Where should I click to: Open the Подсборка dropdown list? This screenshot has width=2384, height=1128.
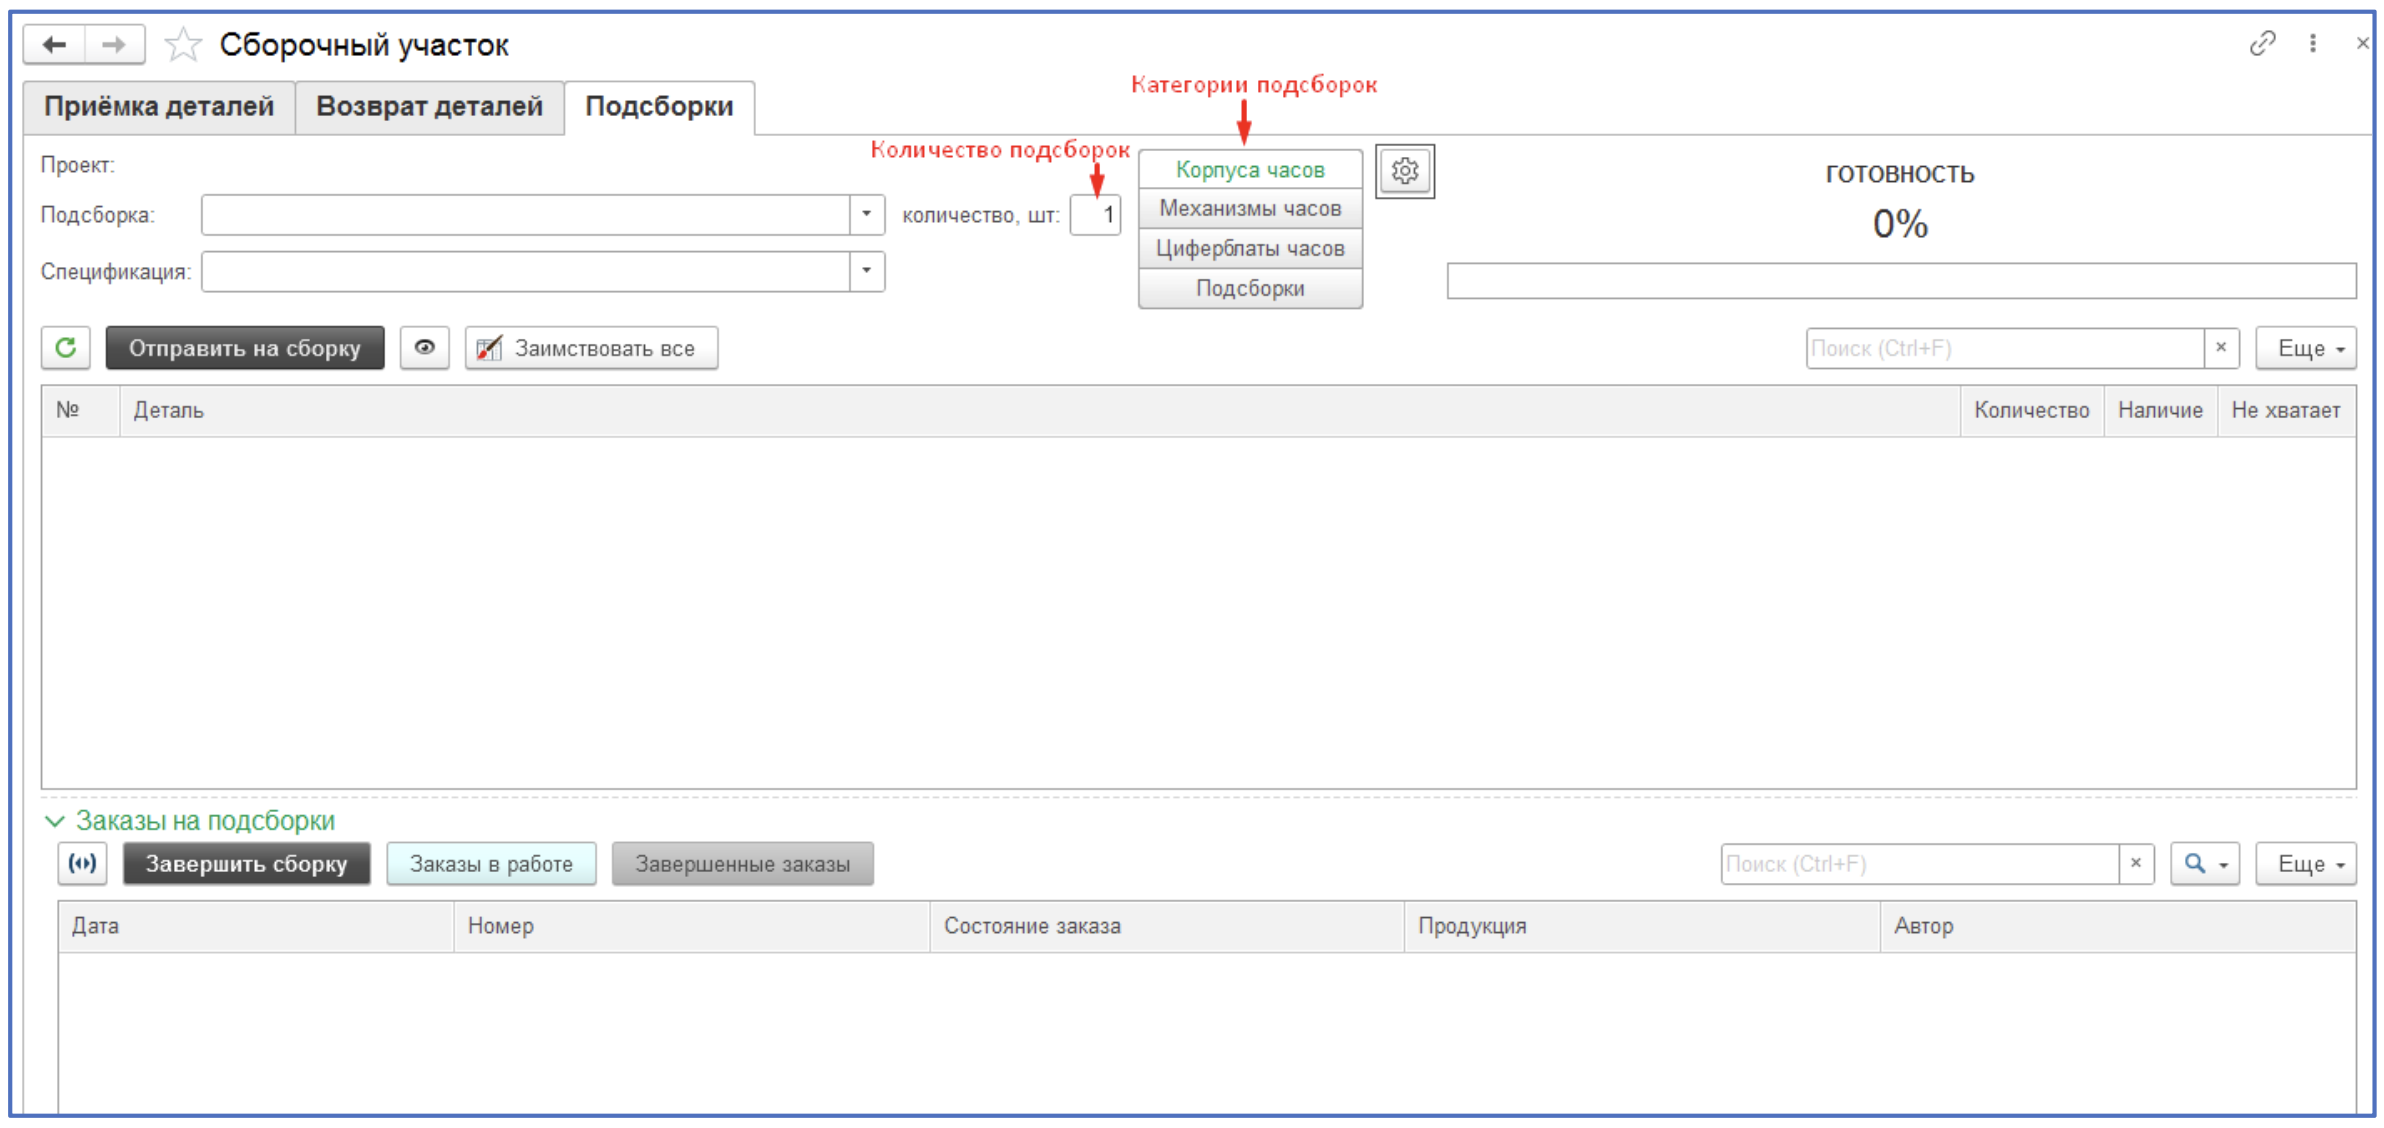point(866,215)
